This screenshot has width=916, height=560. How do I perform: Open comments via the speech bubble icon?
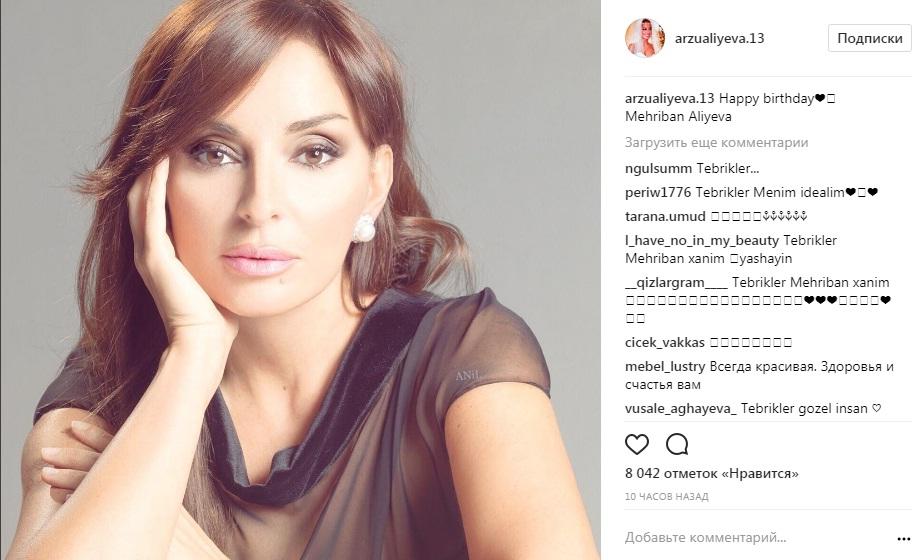click(x=677, y=444)
